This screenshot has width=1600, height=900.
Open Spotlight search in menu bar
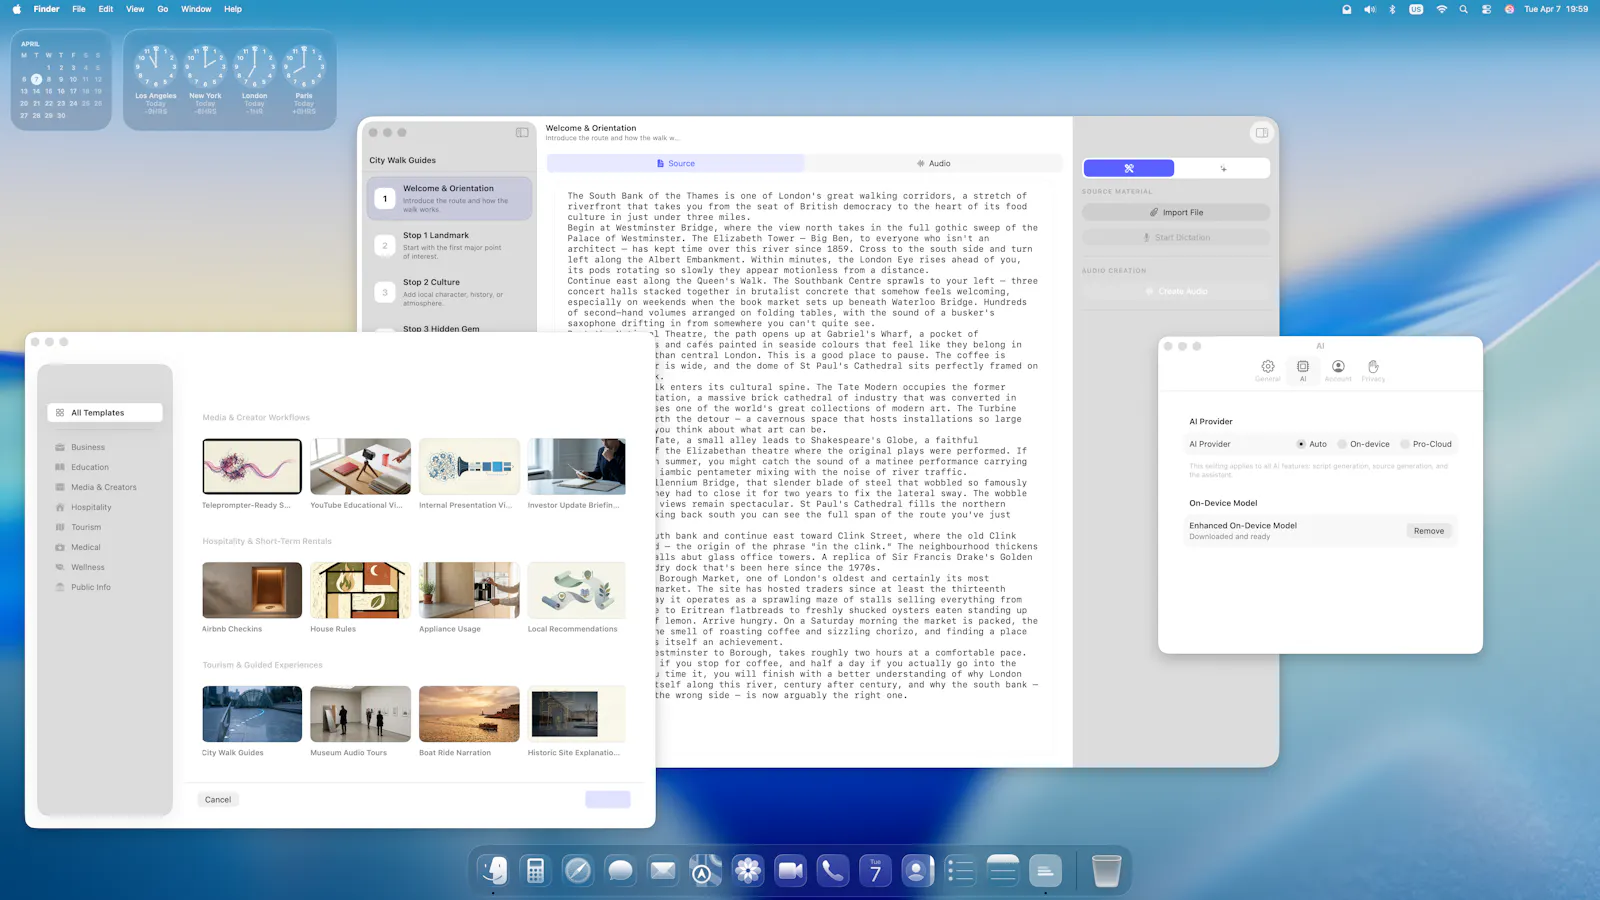[1464, 9]
